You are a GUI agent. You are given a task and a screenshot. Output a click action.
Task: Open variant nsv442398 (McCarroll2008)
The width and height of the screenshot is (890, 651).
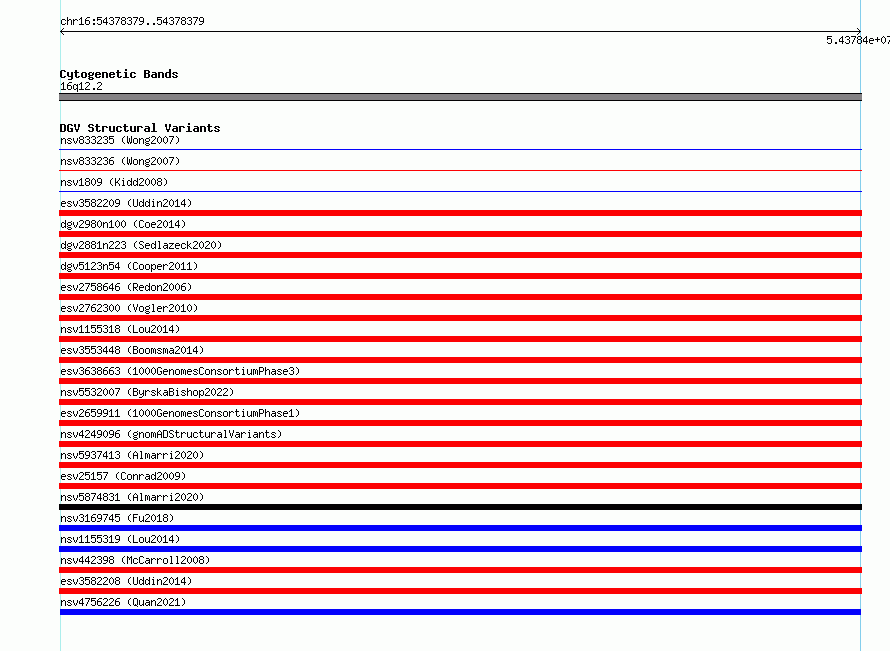click(x=135, y=560)
